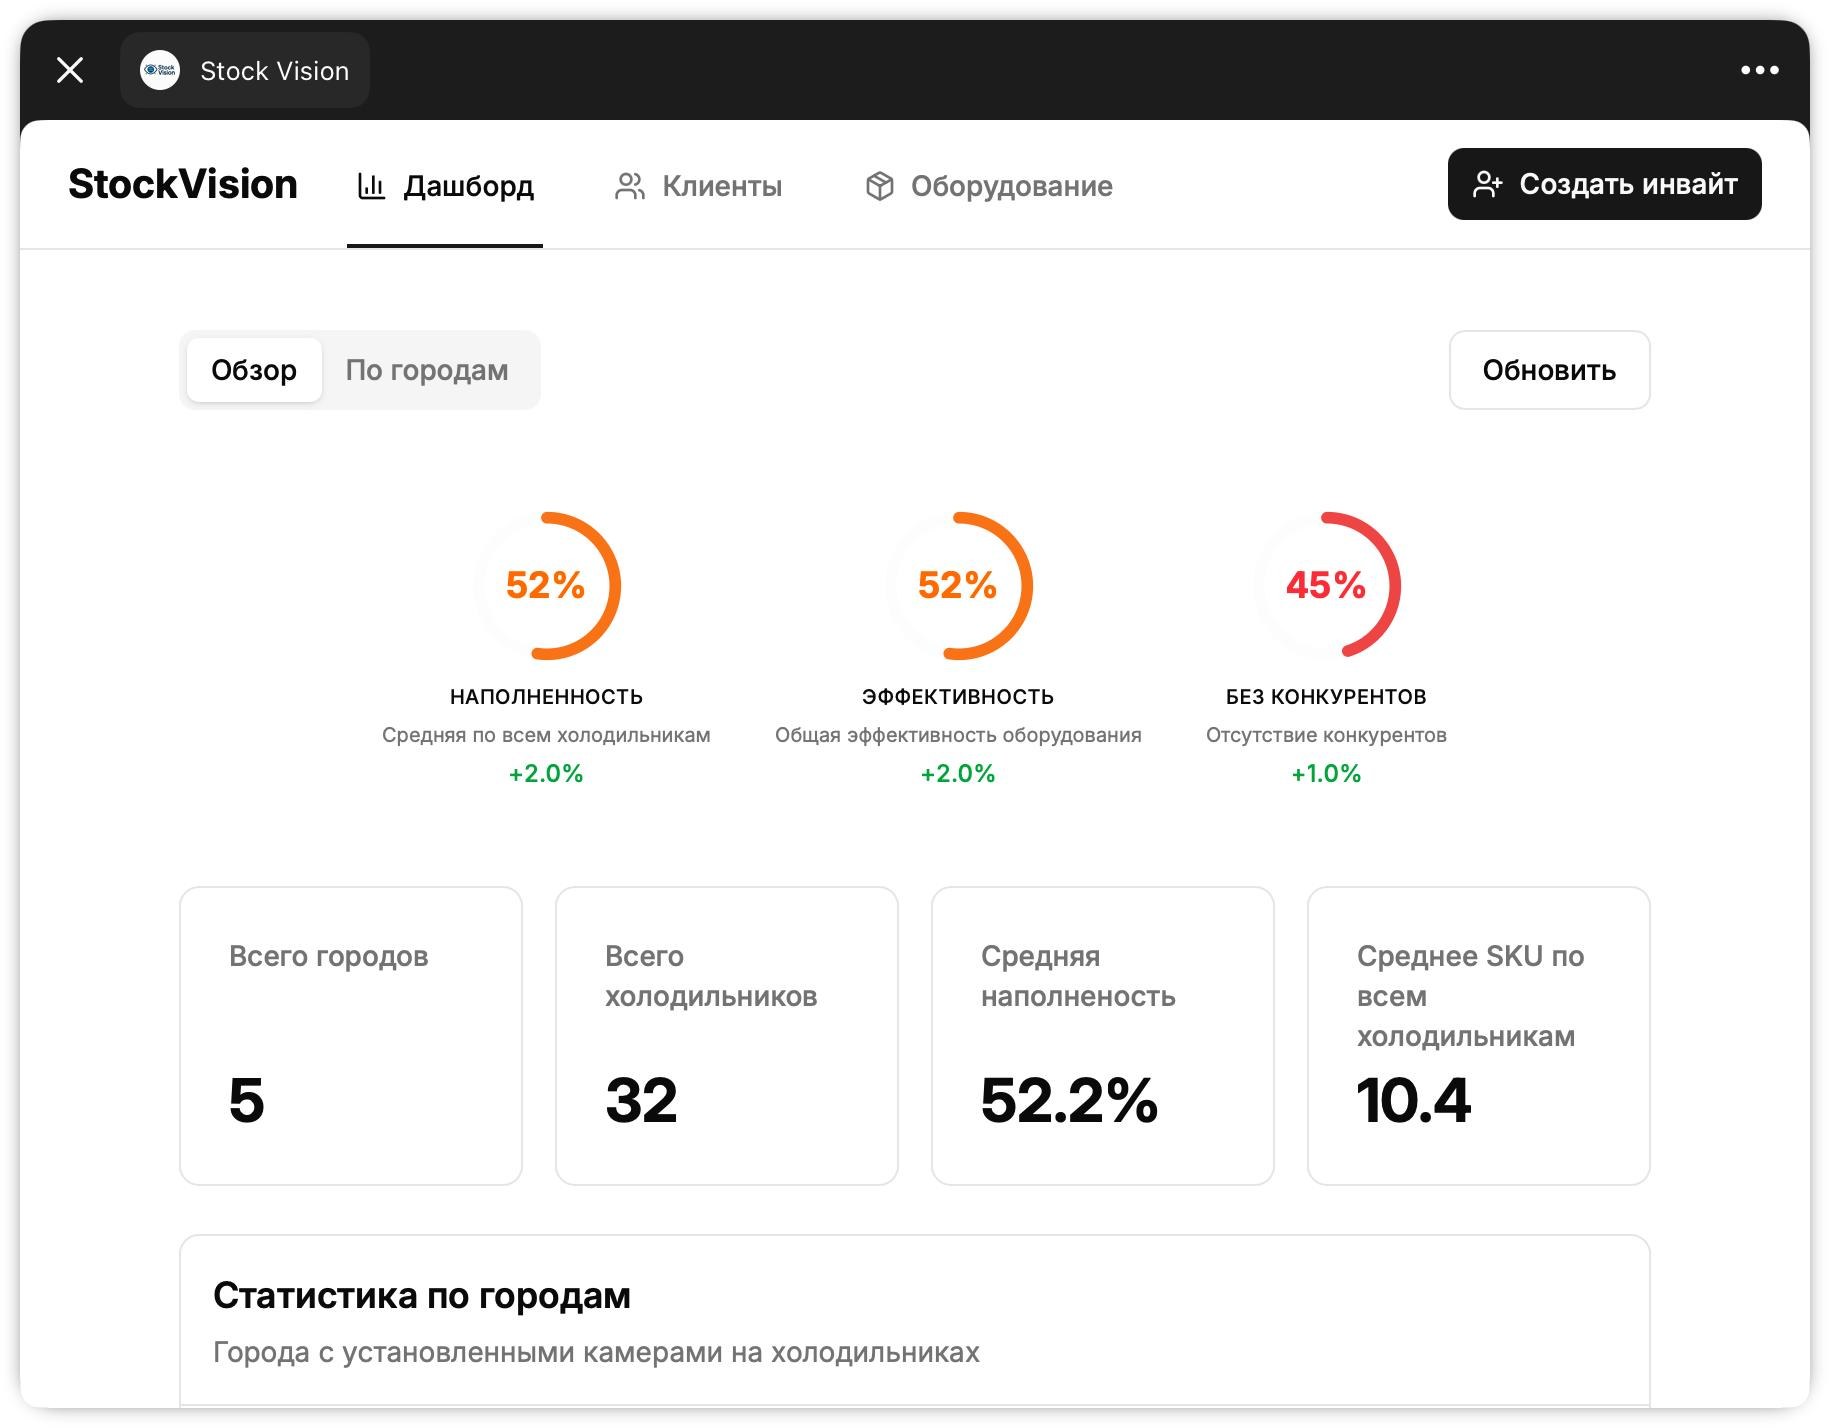Click the +2.0% value under ЭФФЕКТИВНОСТЬ

958,773
